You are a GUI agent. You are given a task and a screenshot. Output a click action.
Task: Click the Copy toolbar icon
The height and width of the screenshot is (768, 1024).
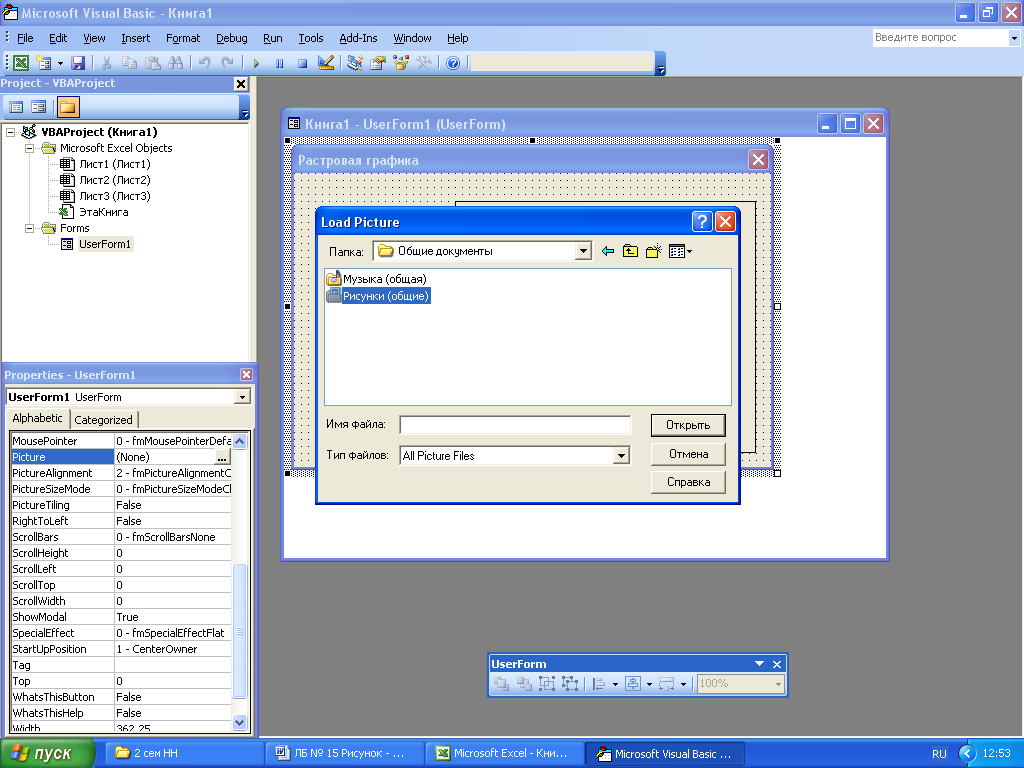(x=129, y=63)
